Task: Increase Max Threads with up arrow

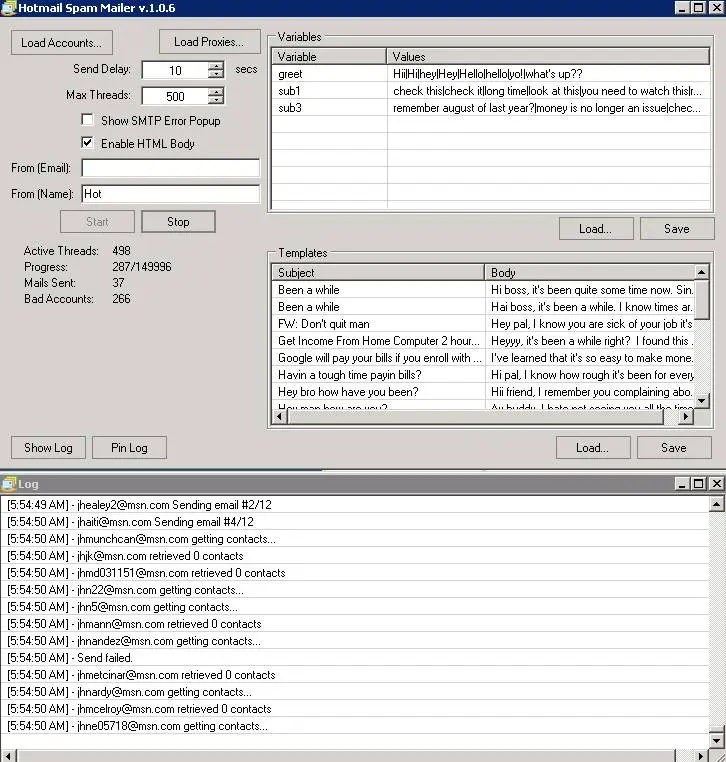Action: point(216,91)
